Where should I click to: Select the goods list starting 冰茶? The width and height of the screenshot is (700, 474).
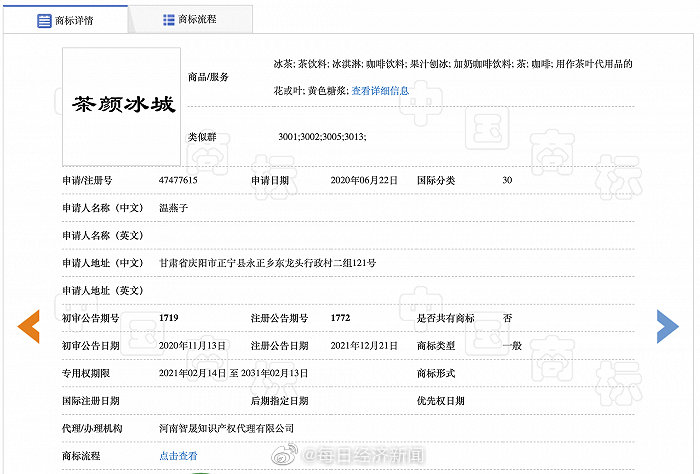pos(453,77)
